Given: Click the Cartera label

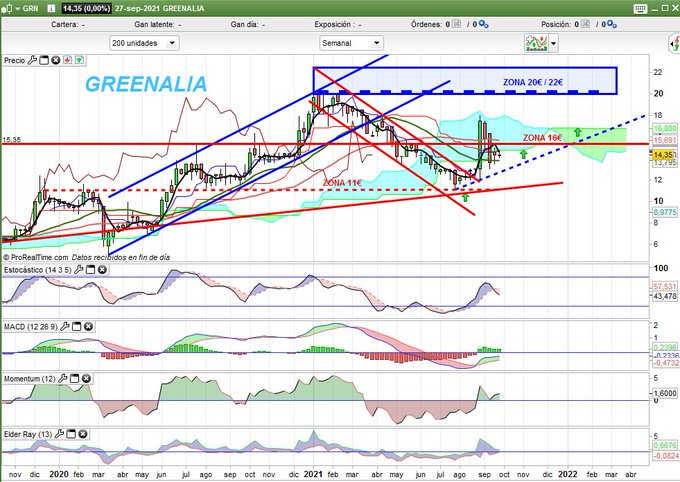Looking at the screenshot, I should click(65, 25).
